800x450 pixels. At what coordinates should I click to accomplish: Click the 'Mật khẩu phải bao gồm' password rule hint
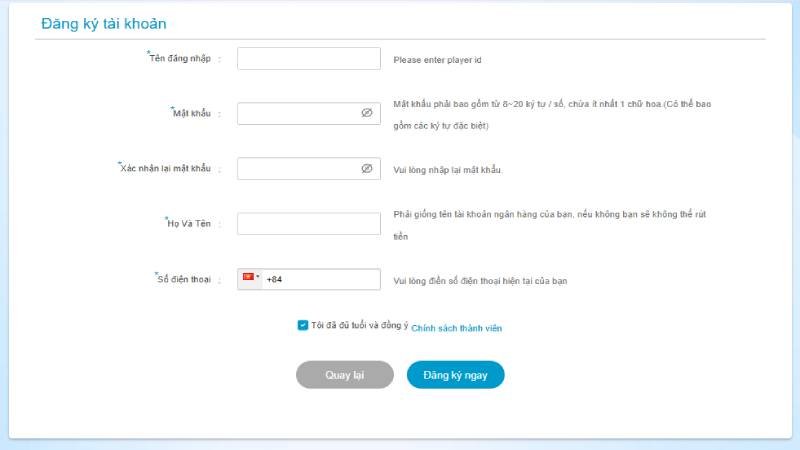(552, 114)
